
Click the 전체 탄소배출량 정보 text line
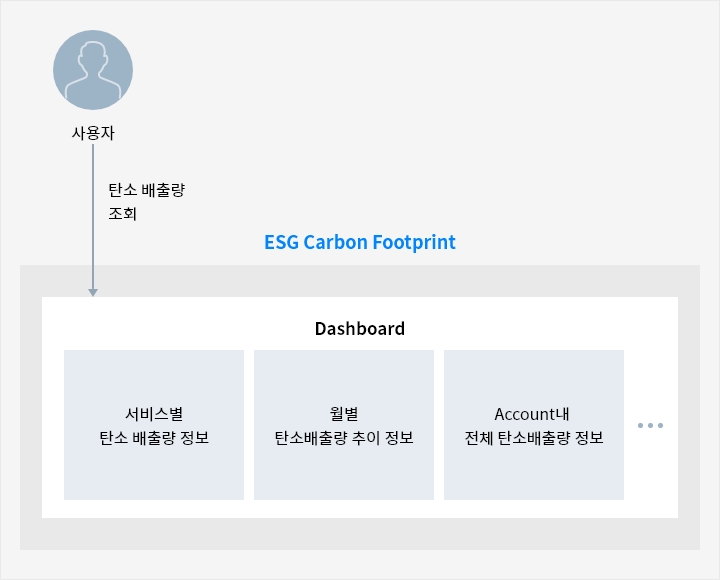point(534,437)
